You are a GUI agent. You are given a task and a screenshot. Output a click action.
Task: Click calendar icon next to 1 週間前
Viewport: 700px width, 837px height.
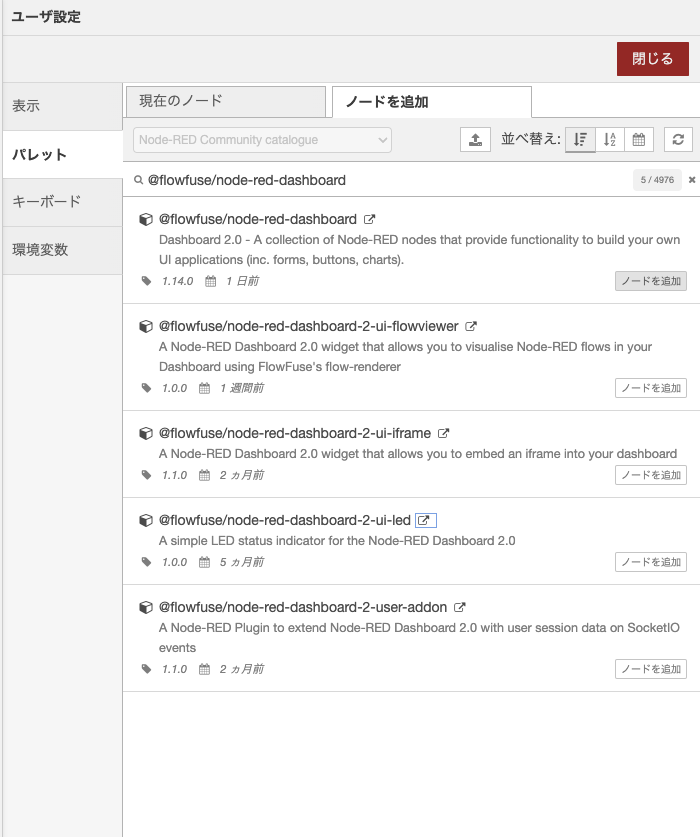205,388
